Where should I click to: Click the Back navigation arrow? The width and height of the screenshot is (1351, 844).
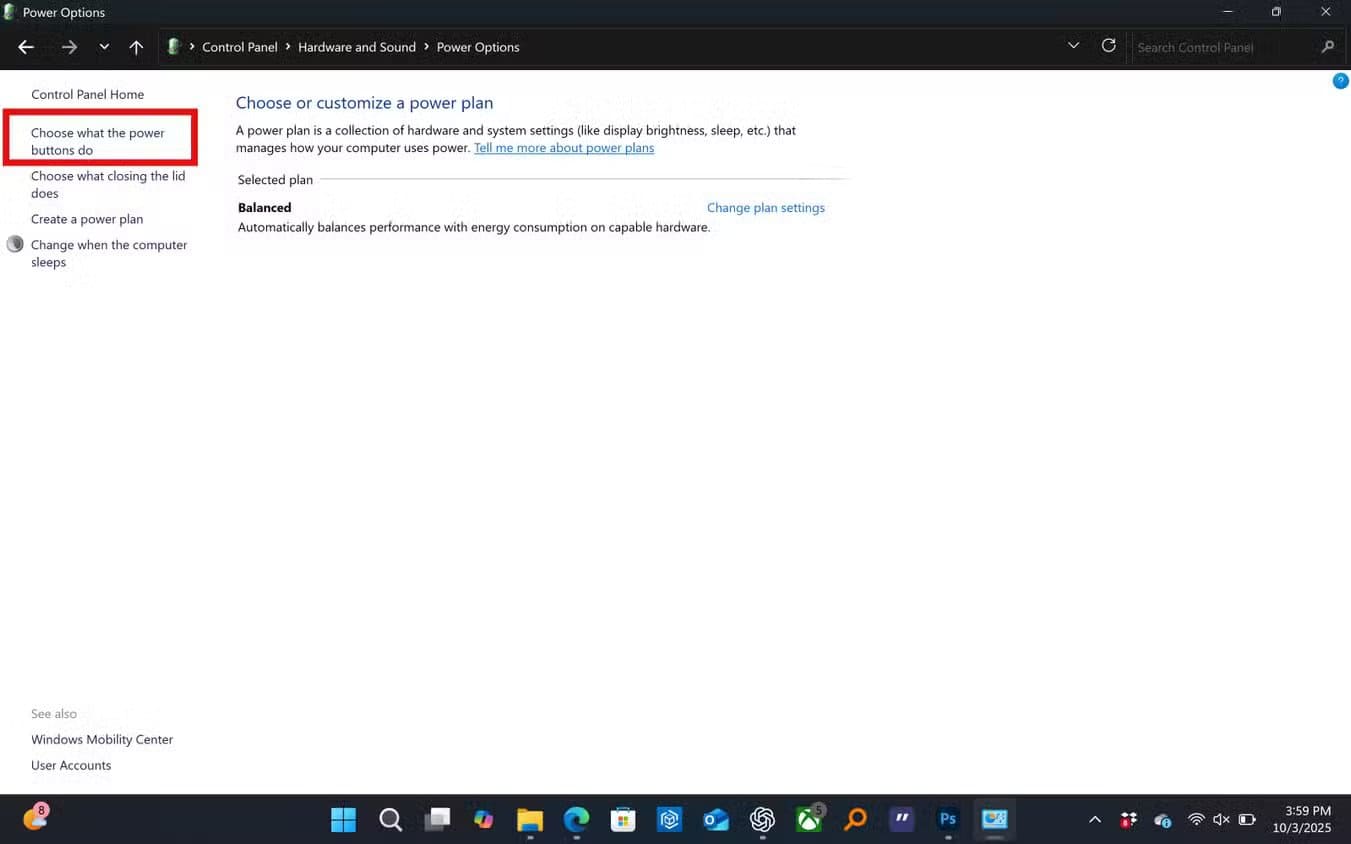point(26,47)
